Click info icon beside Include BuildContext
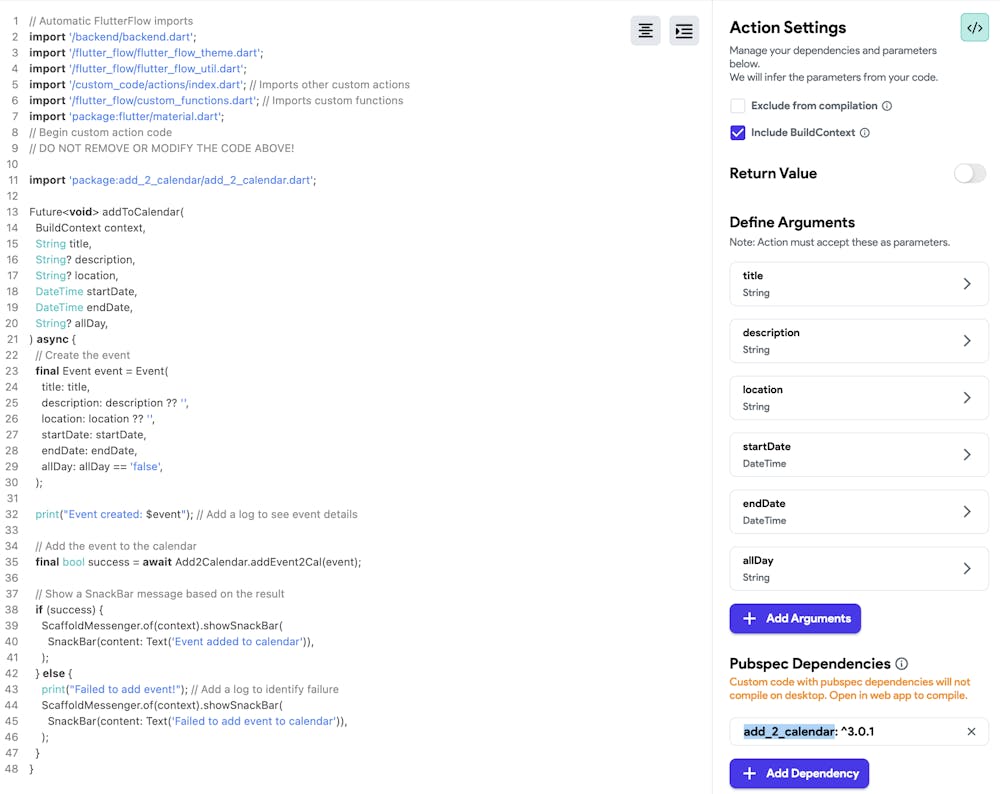Screen dimensions: 1000x794 click(865, 133)
